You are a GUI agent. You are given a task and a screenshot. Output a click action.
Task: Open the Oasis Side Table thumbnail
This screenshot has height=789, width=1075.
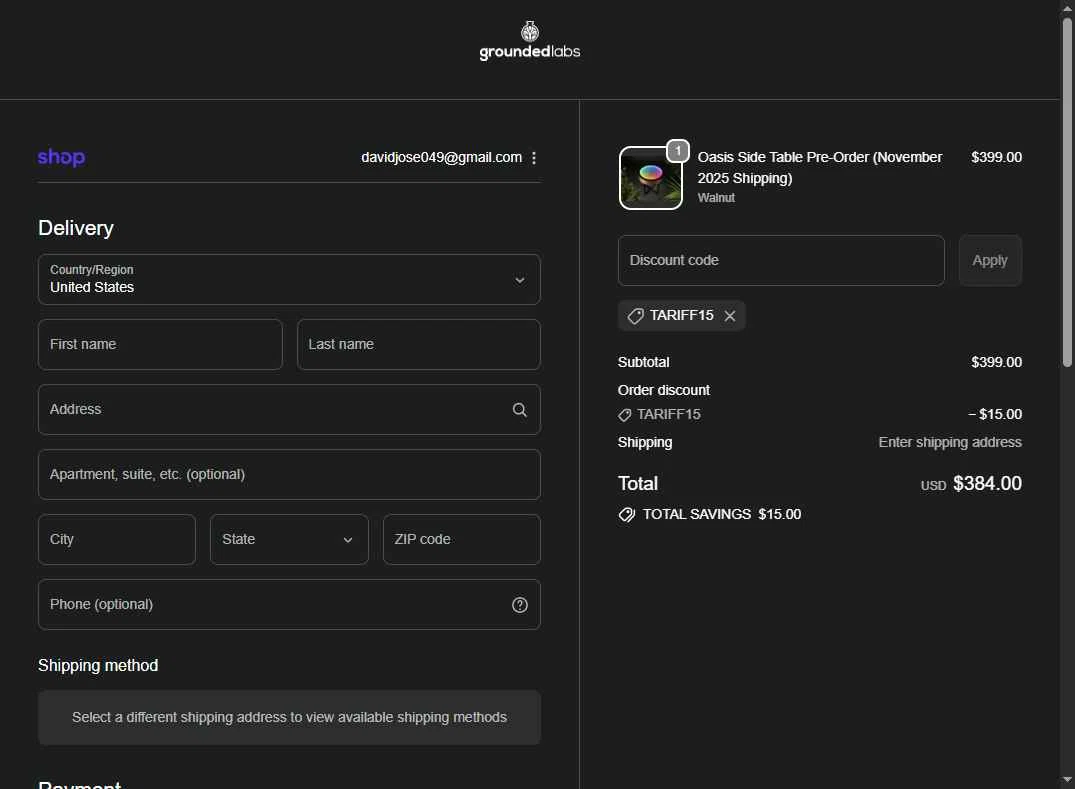click(651, 178)
